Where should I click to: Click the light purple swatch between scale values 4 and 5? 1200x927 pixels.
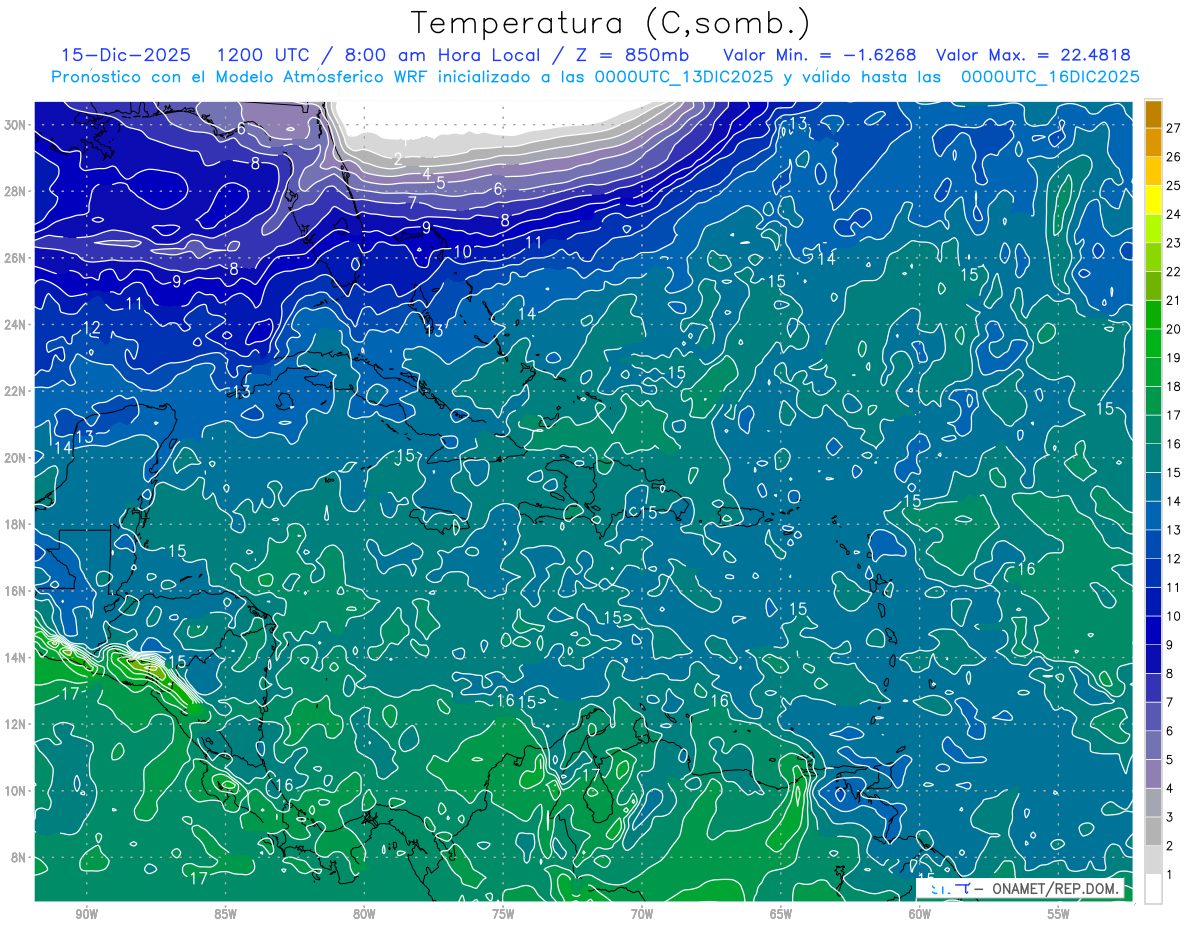point(1153,773)
